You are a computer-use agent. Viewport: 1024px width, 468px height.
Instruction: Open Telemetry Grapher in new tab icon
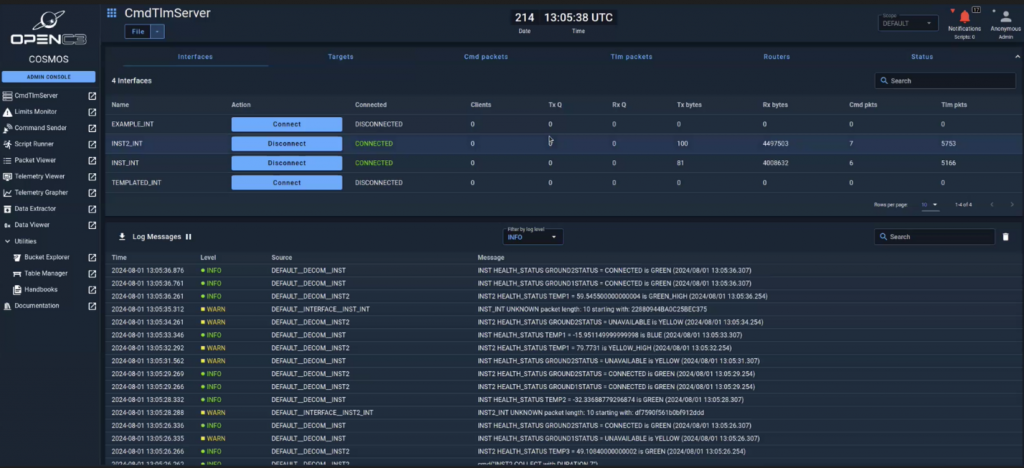click(92, 192)
